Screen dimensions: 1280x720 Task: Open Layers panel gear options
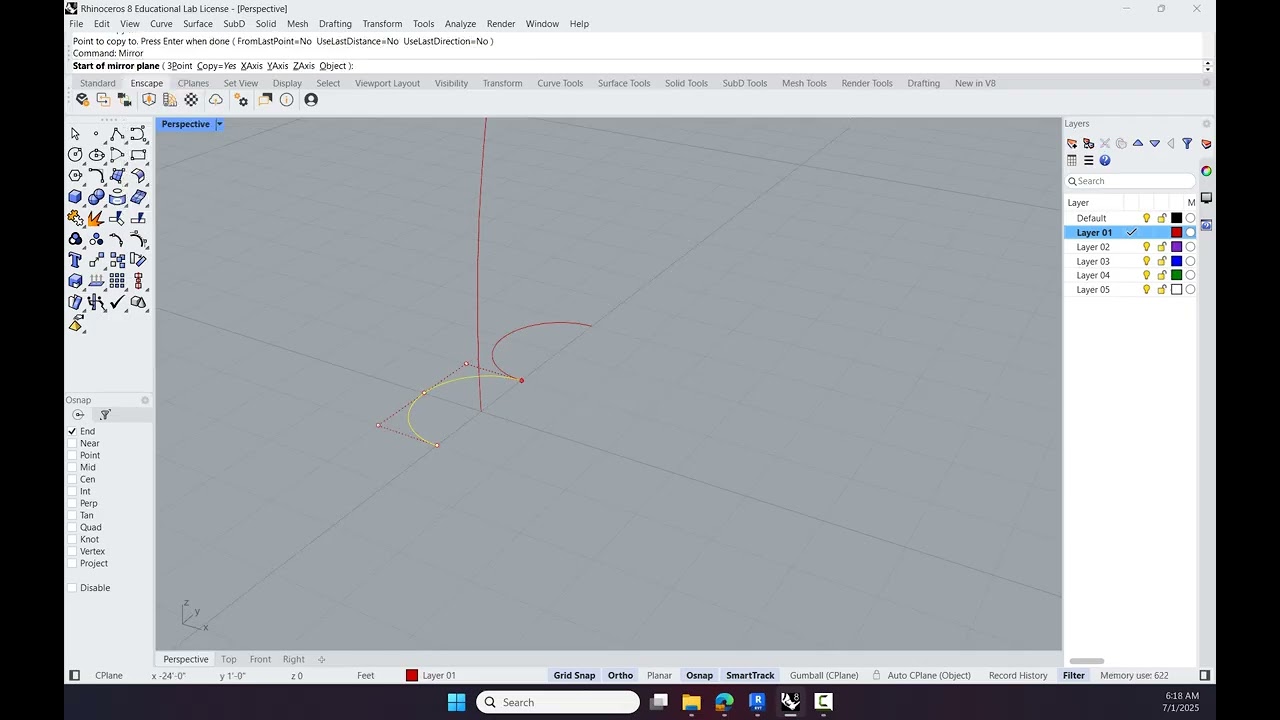[1206, 124]
